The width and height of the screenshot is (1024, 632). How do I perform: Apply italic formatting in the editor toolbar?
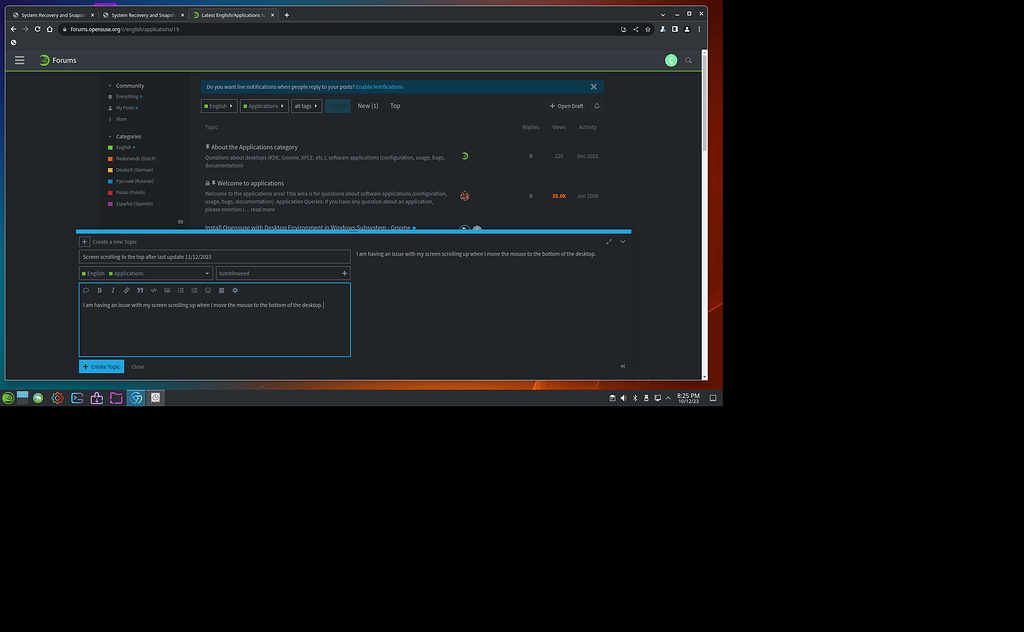point(113,290)
